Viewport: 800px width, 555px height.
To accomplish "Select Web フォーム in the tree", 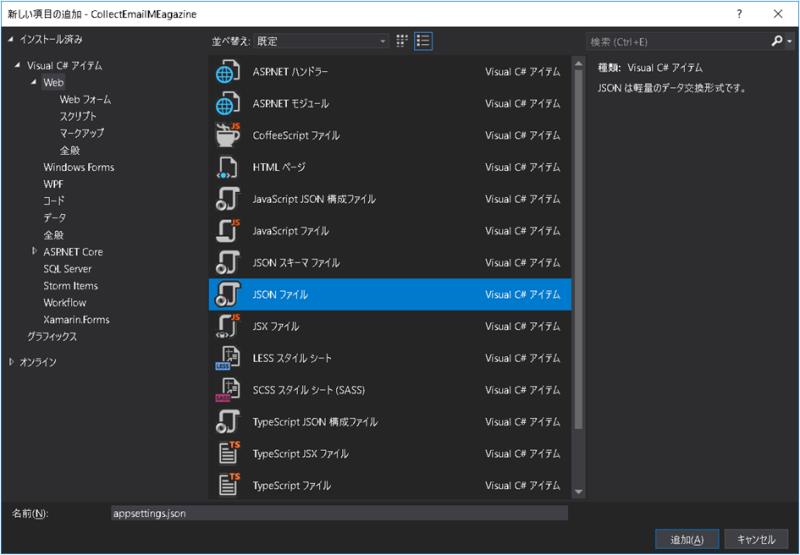I will click(85, 99).
